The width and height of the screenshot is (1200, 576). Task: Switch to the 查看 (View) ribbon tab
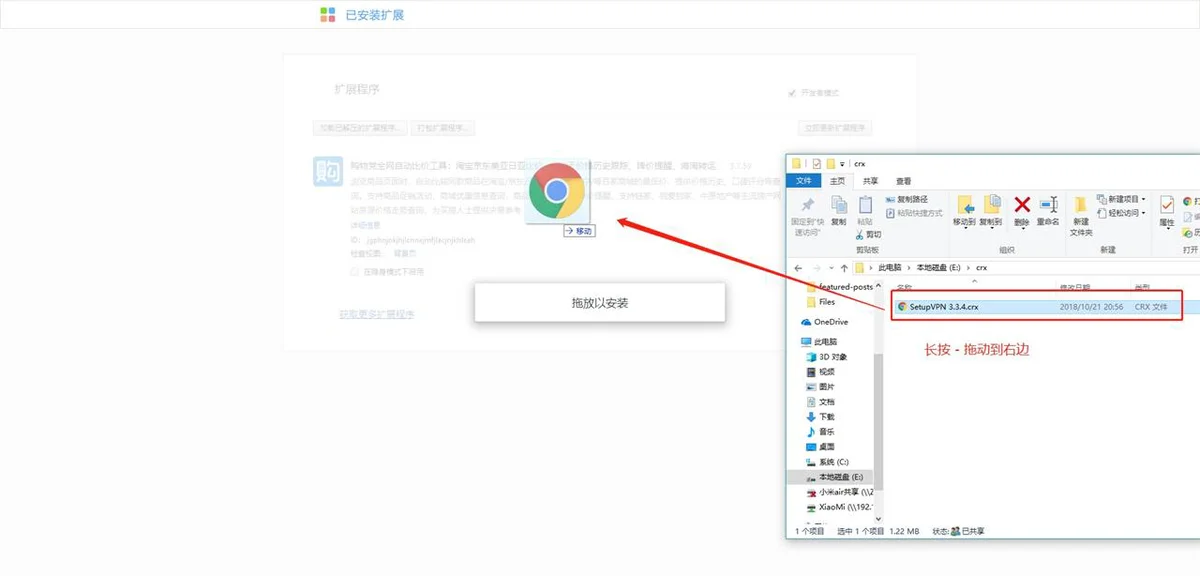(904, 181)
